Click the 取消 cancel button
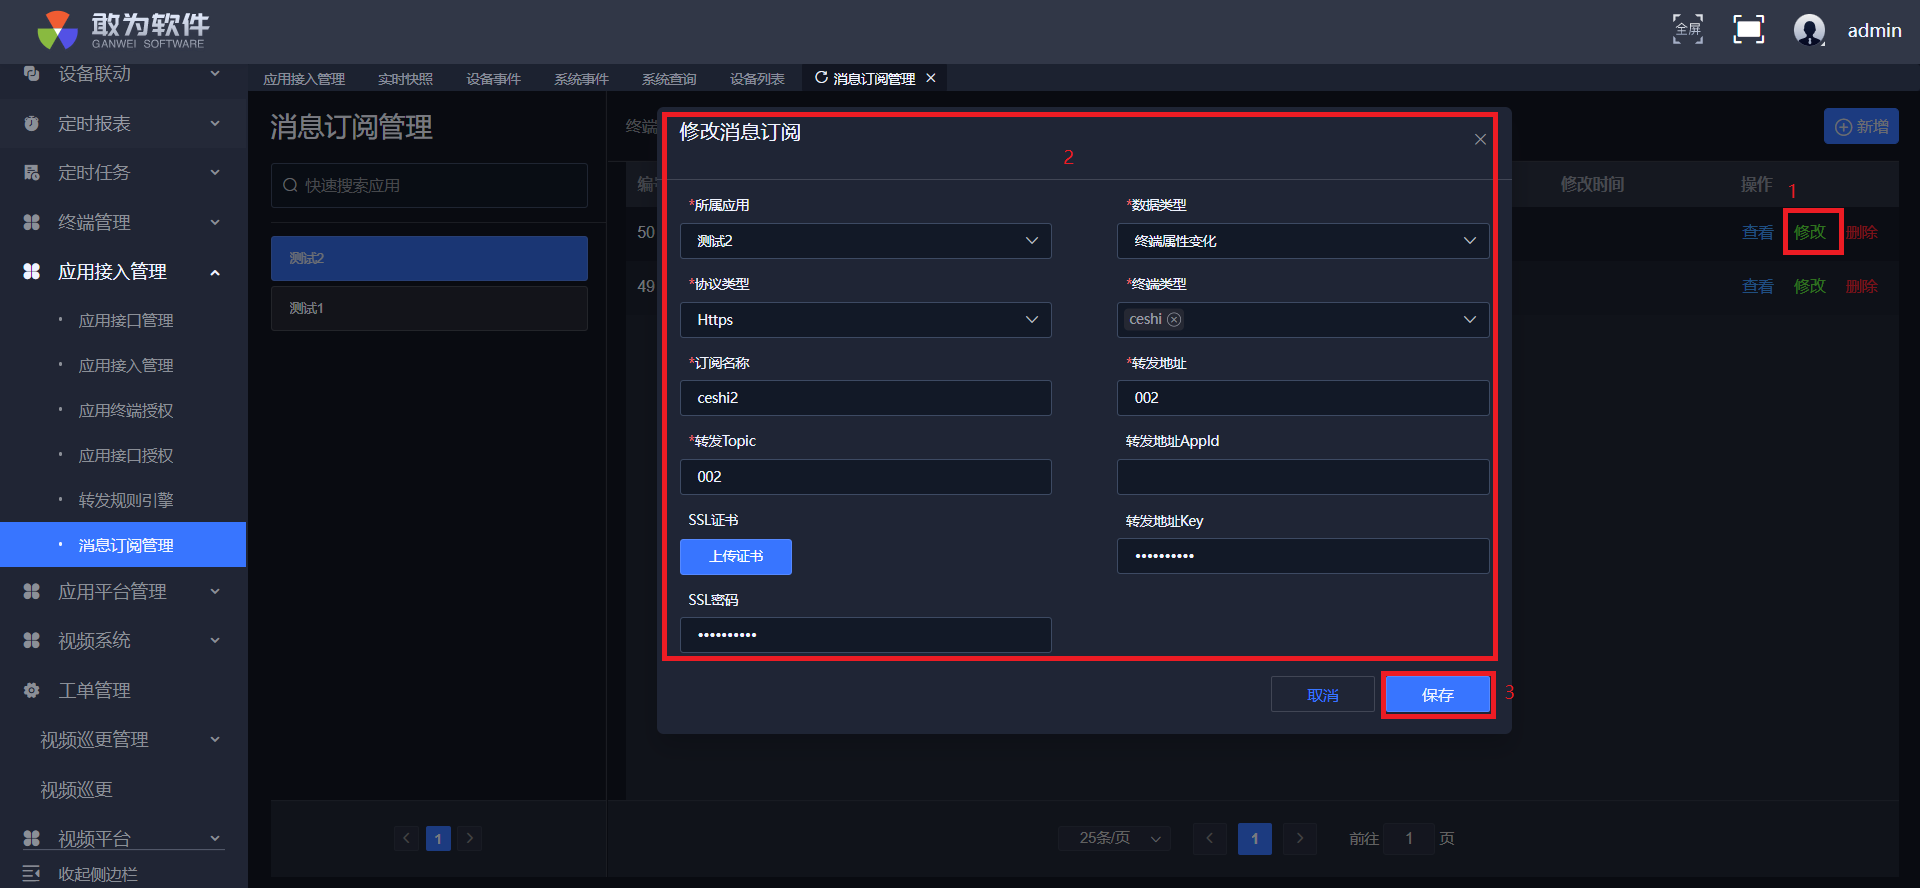Viewport: 1920px width, 888px height. (1322, 695)
